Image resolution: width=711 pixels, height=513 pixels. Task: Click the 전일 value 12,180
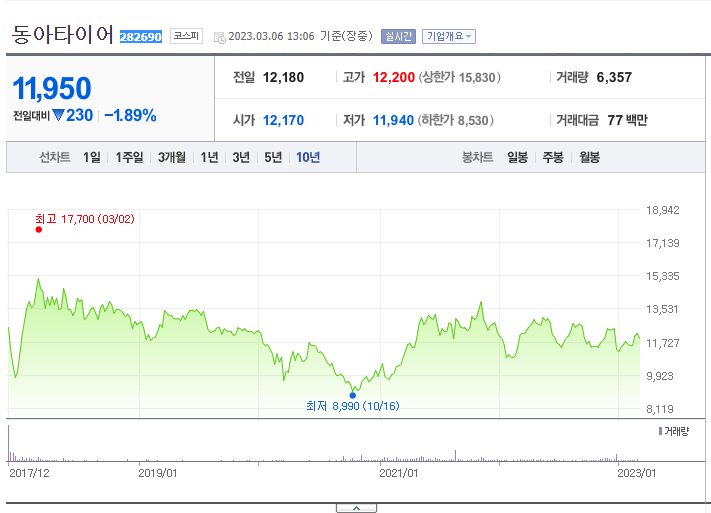pos(283,78)
